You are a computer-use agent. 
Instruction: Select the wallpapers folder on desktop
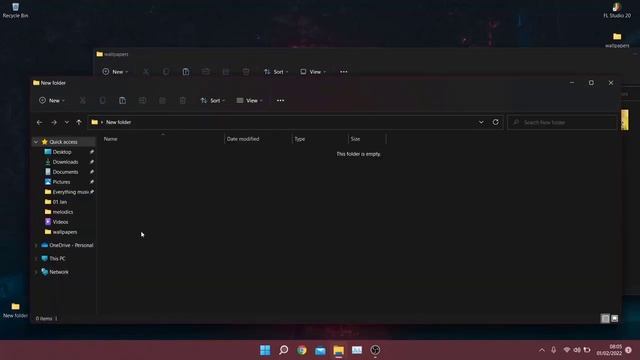click(617, 40)
